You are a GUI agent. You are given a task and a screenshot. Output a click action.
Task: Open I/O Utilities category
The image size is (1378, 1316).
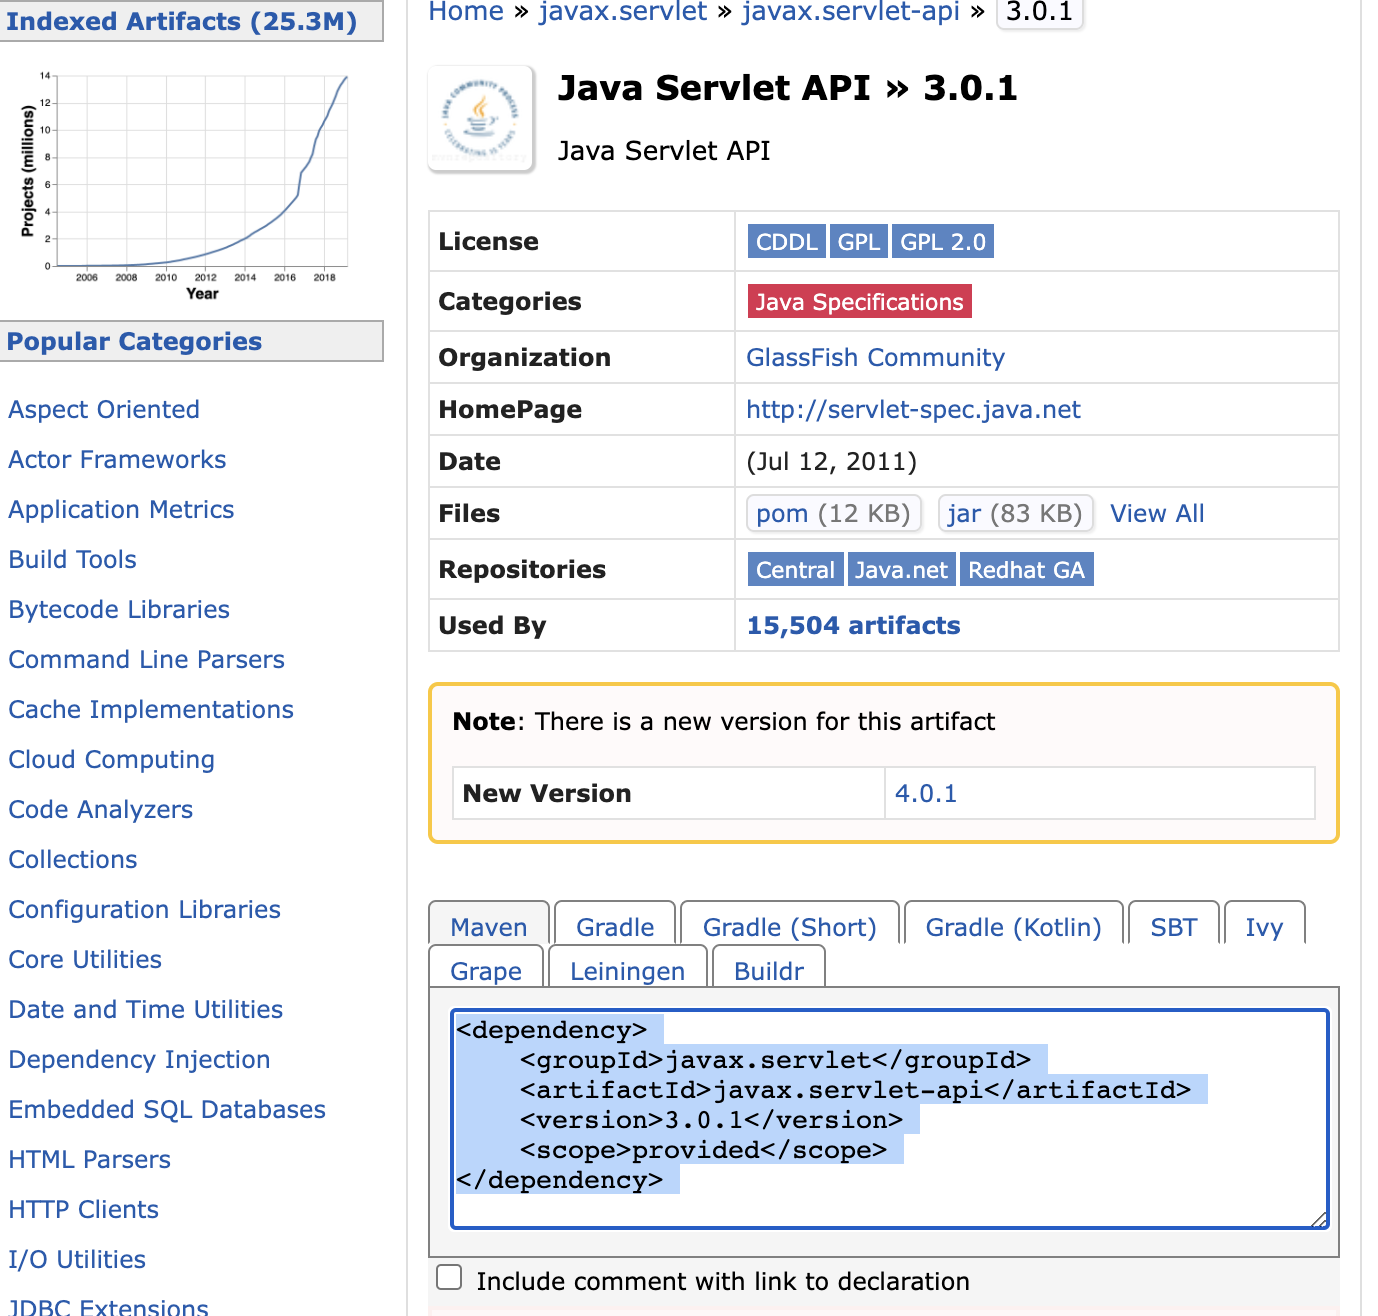77,1259
